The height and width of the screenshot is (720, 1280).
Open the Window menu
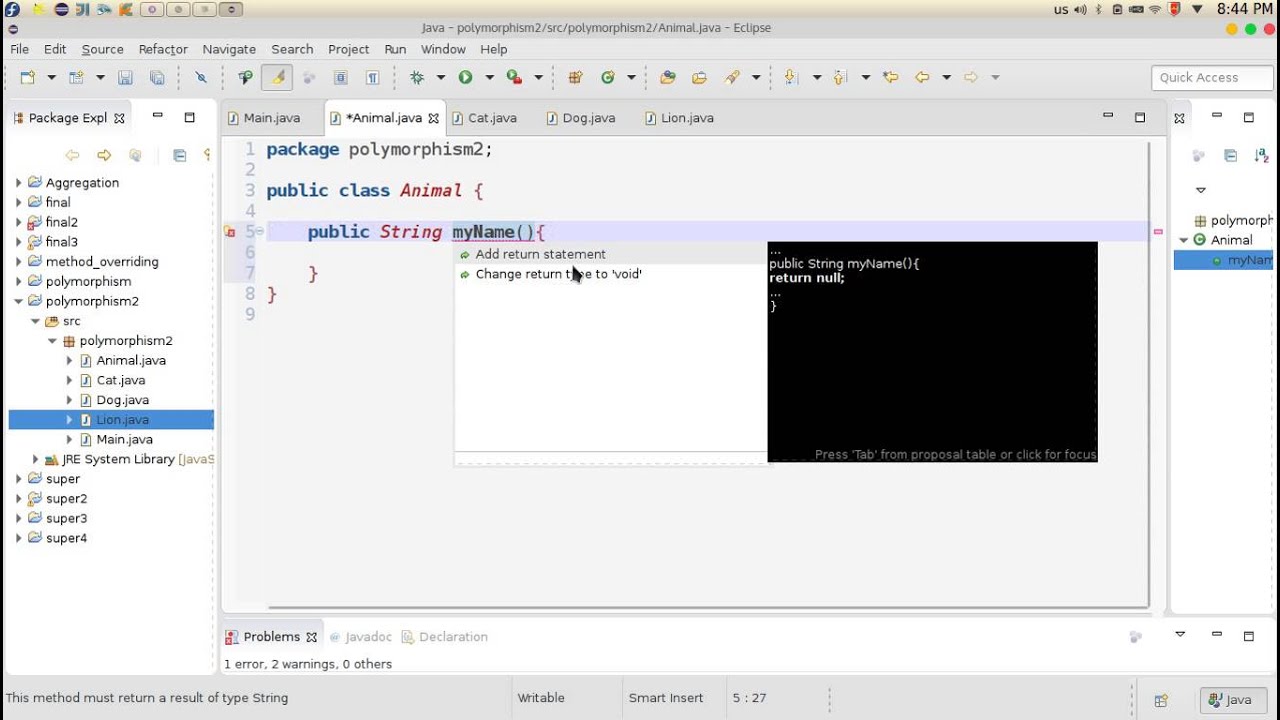(443, 49)
